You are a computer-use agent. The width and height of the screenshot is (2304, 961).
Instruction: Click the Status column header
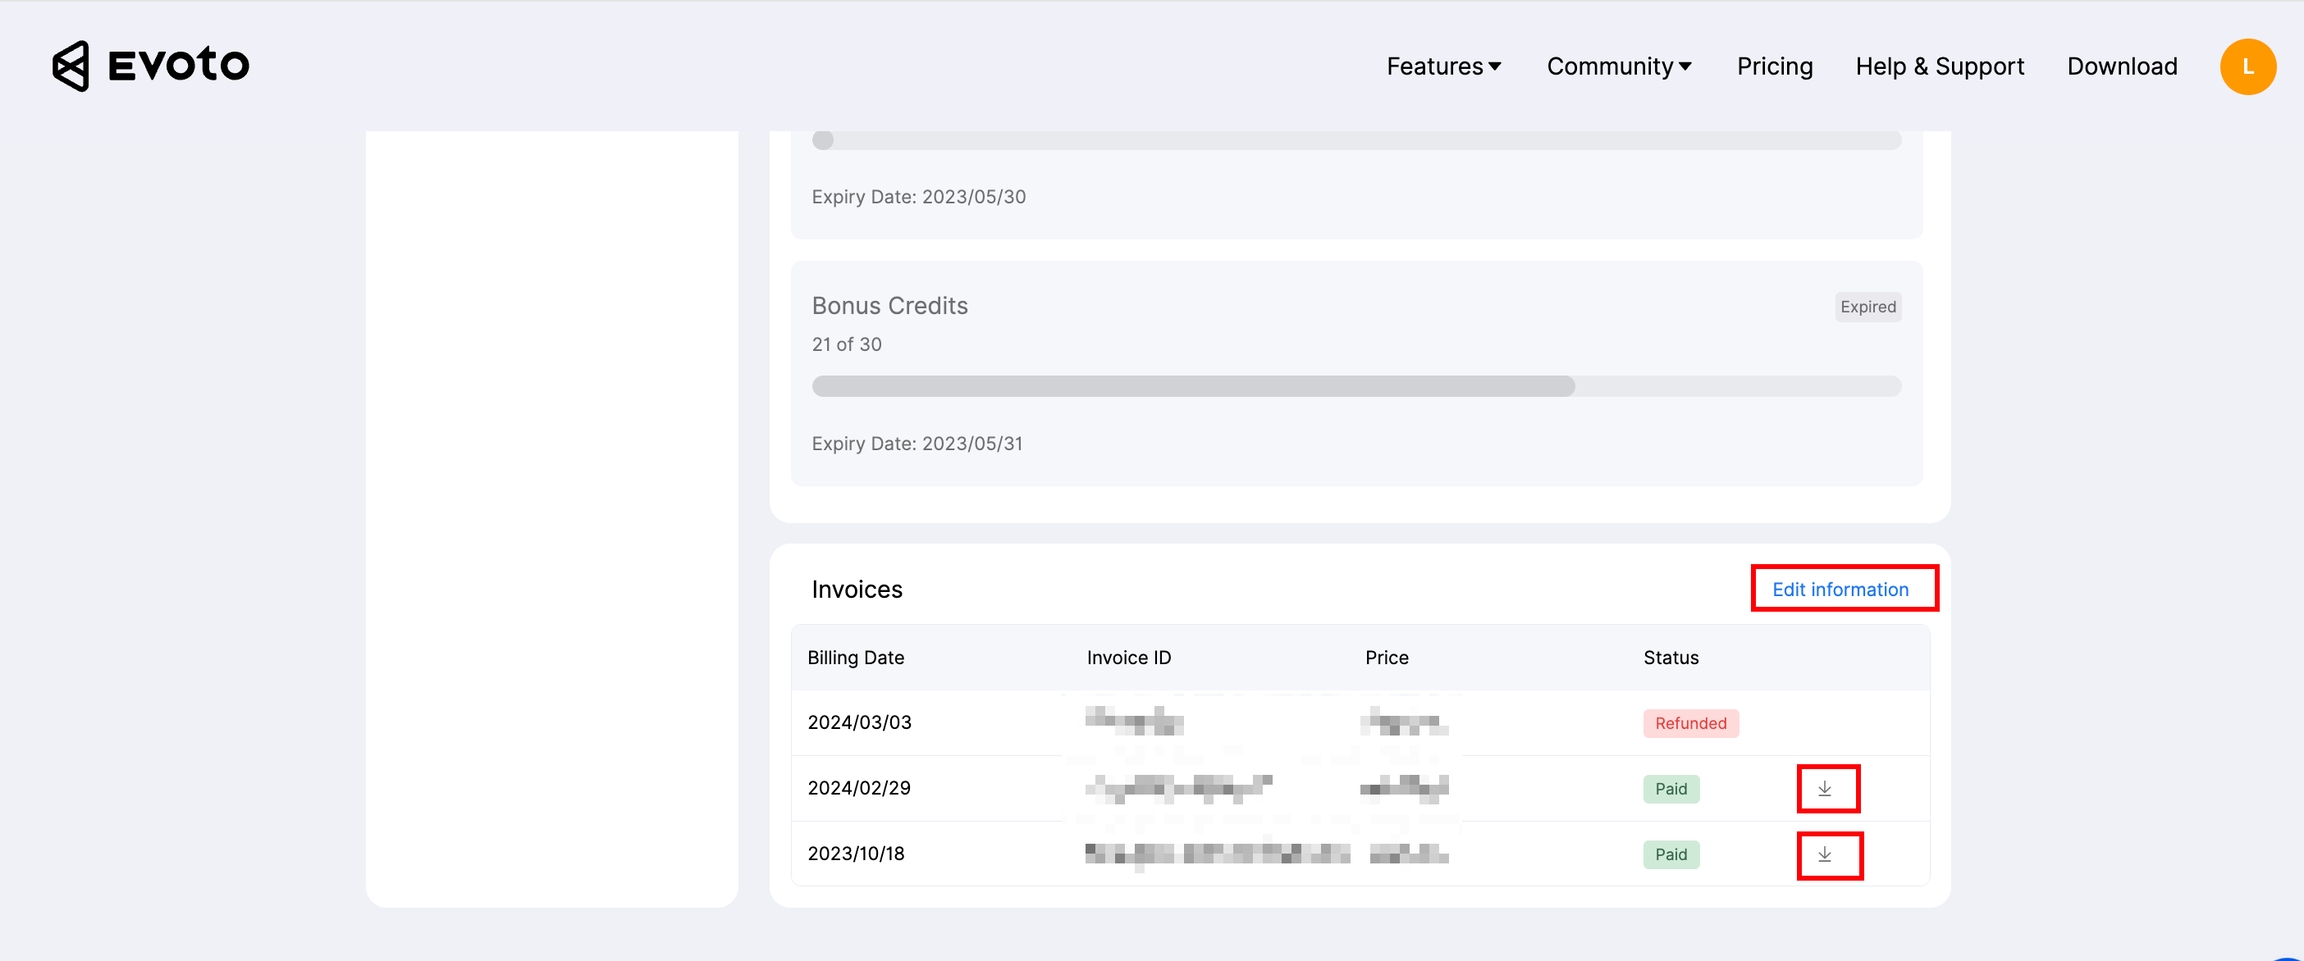pos(1670,658)
